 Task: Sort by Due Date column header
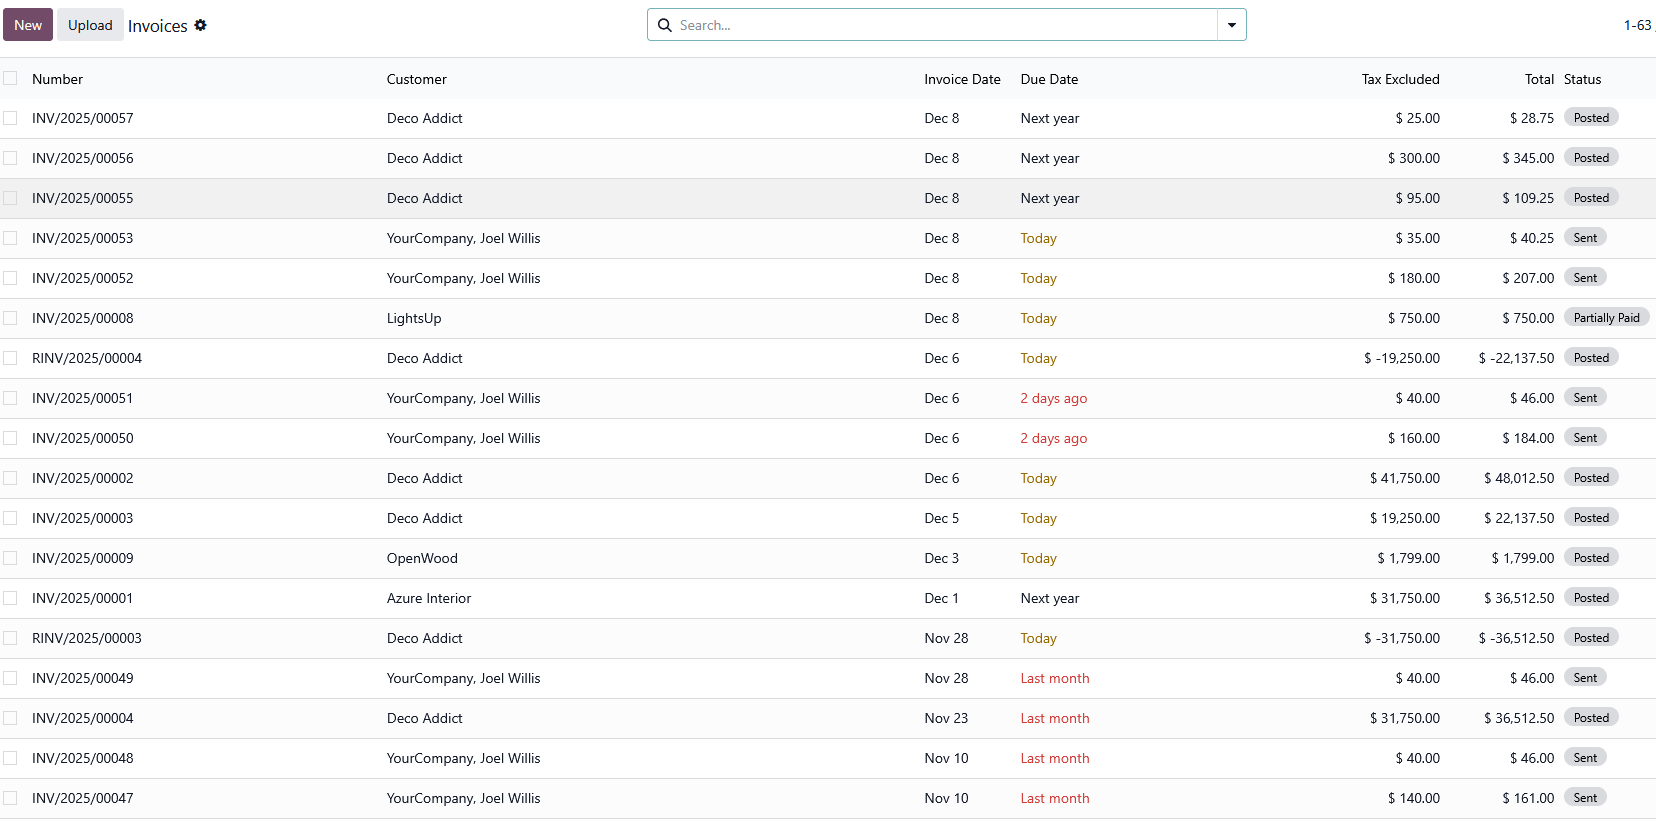pos(1049,79)
